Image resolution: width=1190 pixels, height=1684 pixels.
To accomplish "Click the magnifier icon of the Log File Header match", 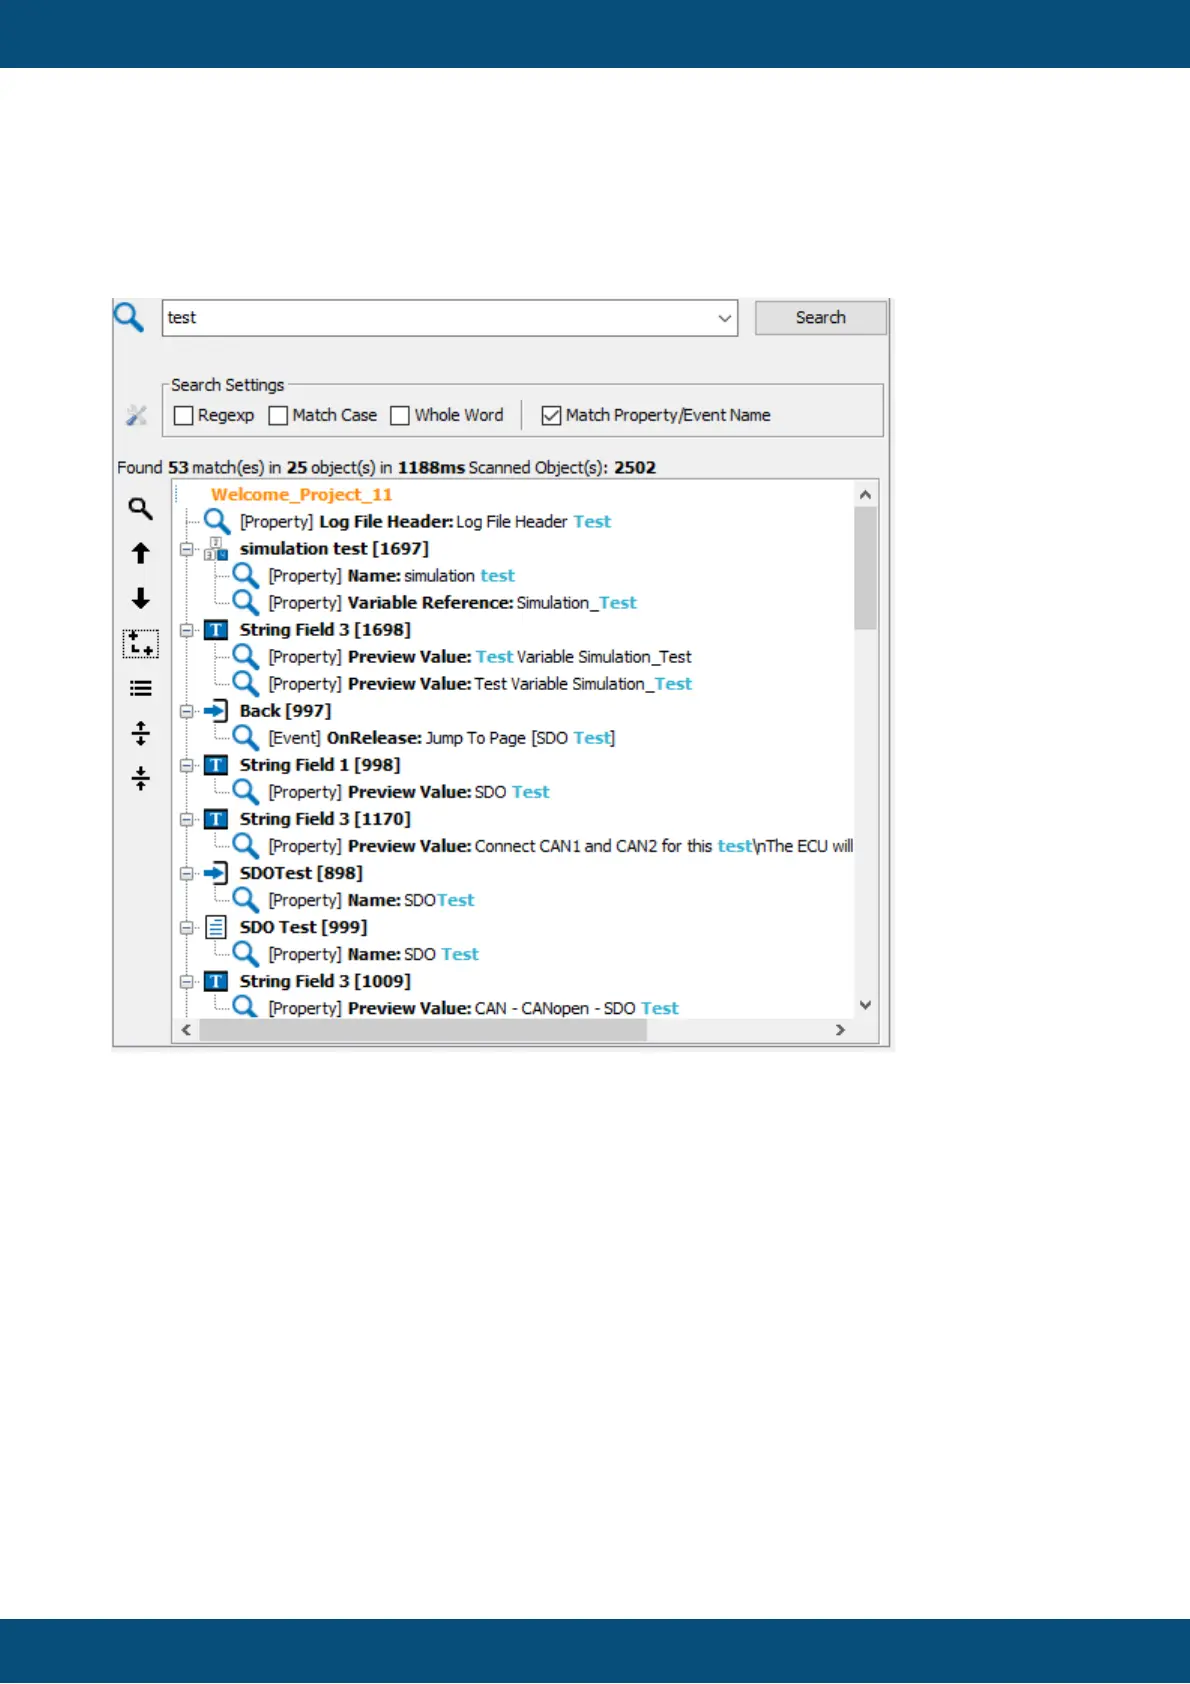I will [217, 521].
